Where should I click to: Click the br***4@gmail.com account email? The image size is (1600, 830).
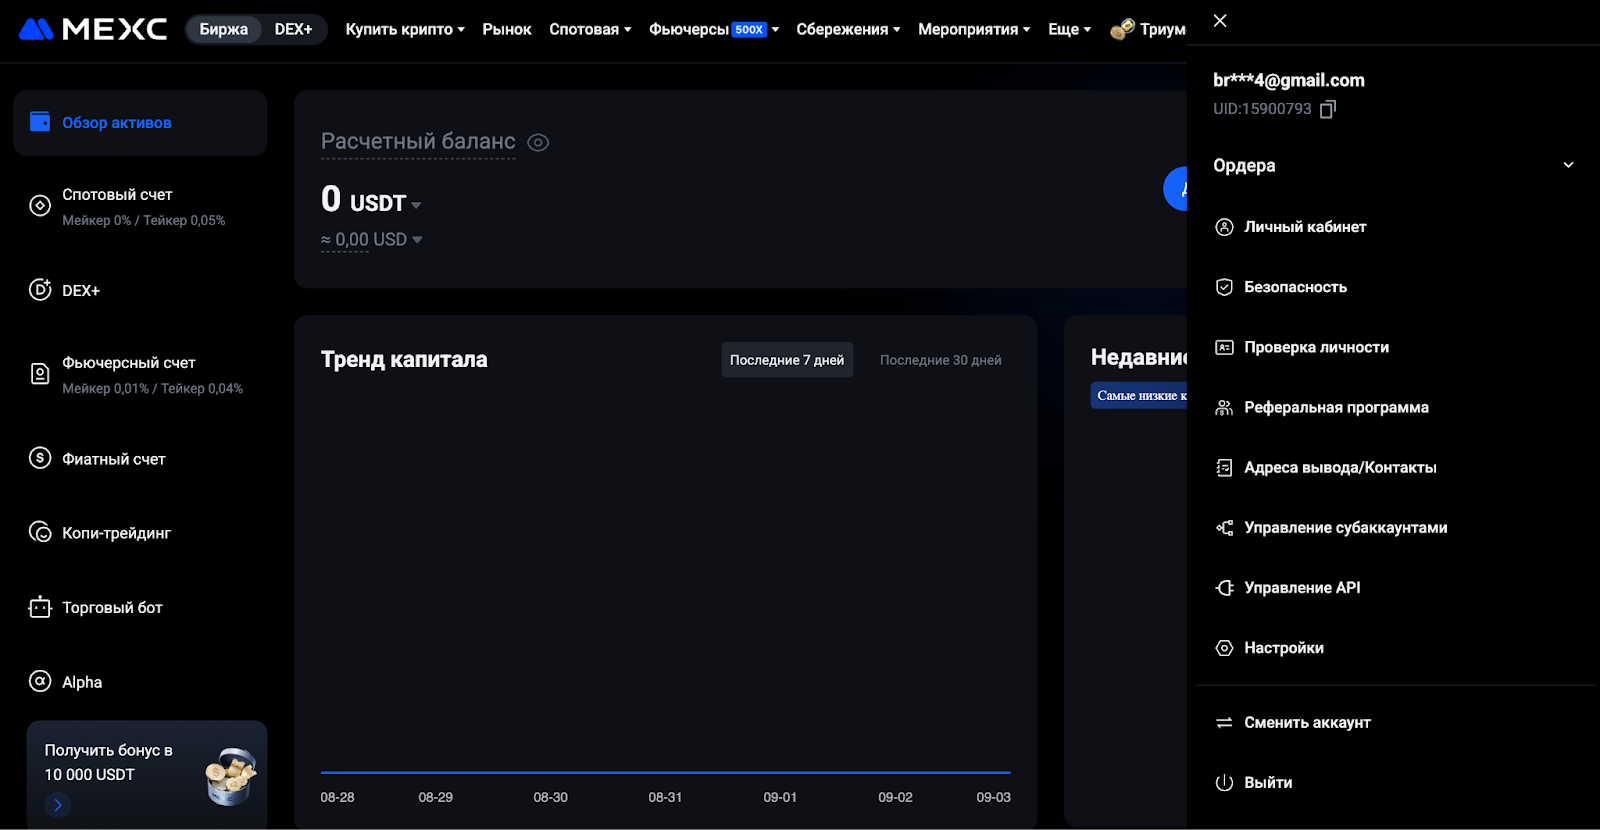click(1289, 80)
